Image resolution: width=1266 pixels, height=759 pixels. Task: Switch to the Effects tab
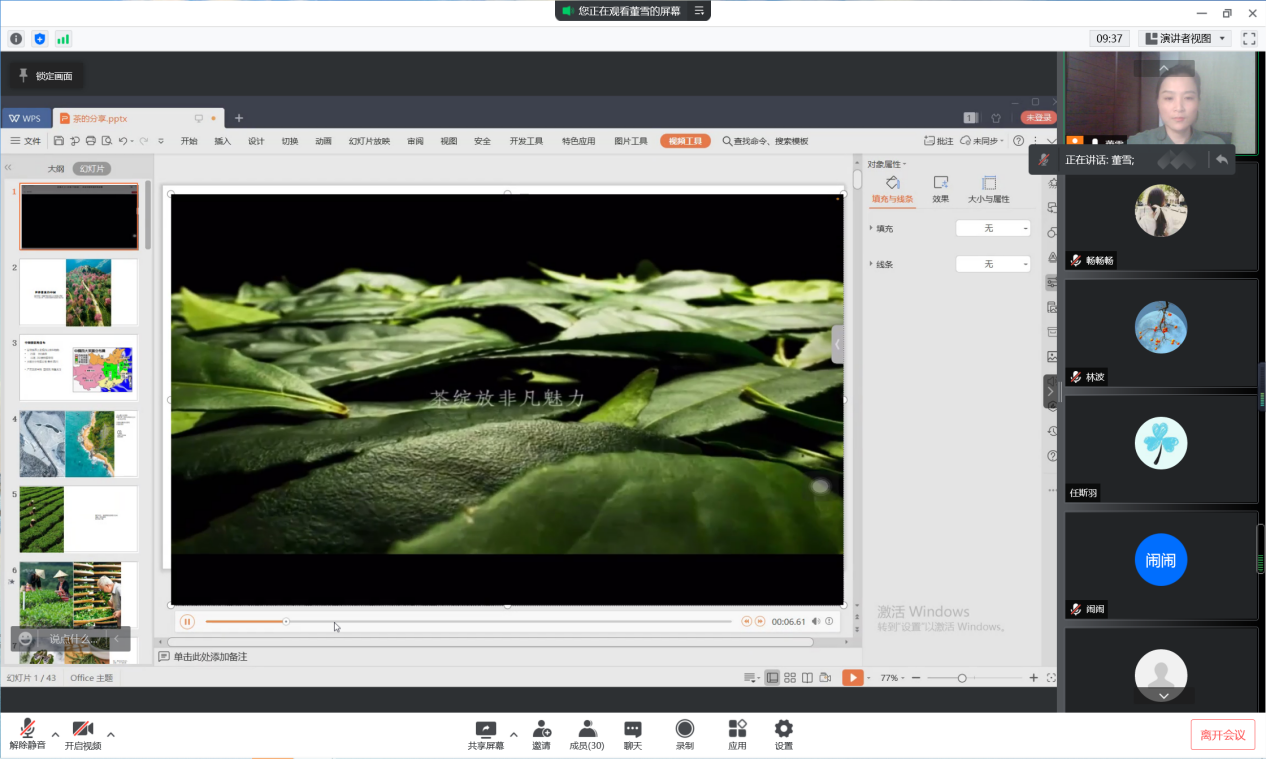[940, 188]
